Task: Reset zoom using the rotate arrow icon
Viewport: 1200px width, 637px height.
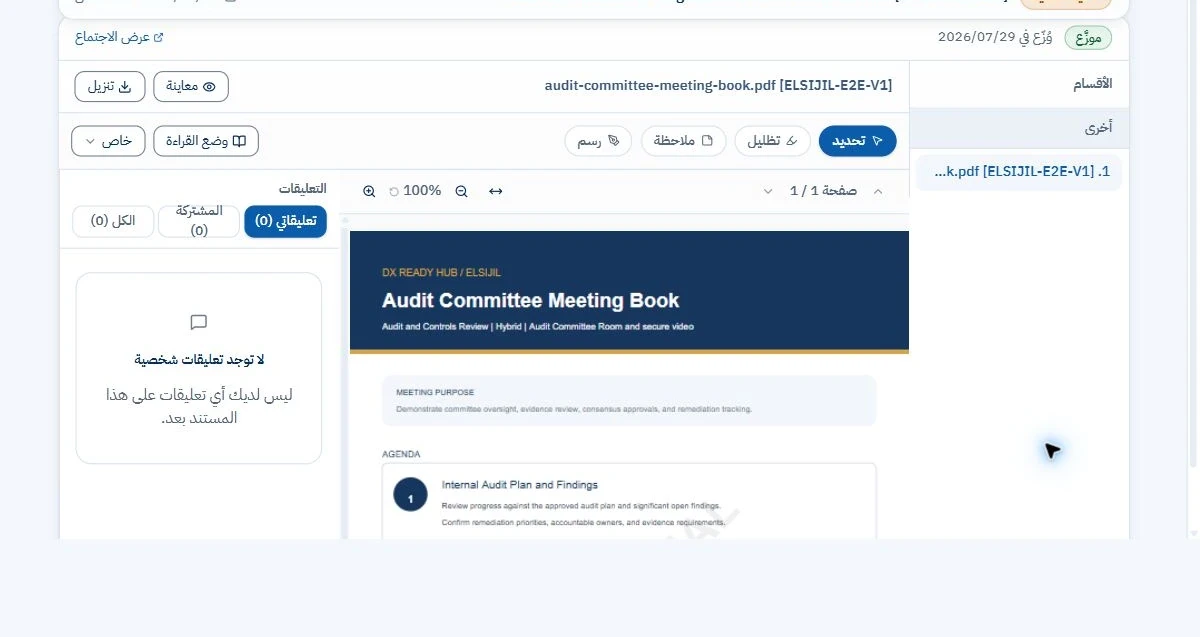Action: [x=393, y=191]
